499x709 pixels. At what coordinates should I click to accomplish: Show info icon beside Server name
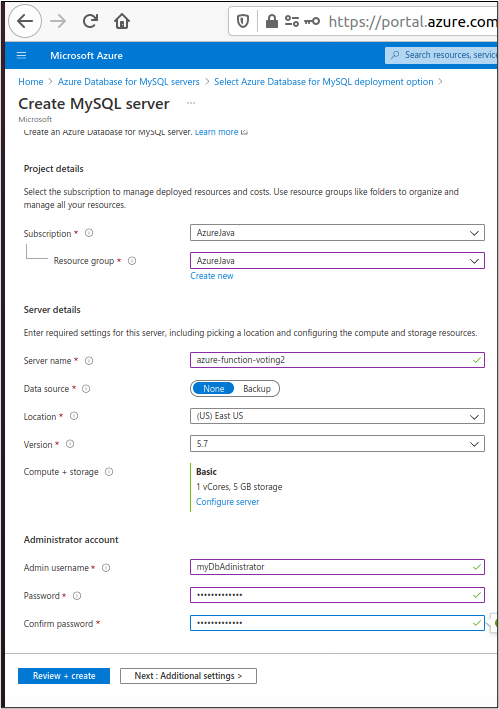[89, 360]
